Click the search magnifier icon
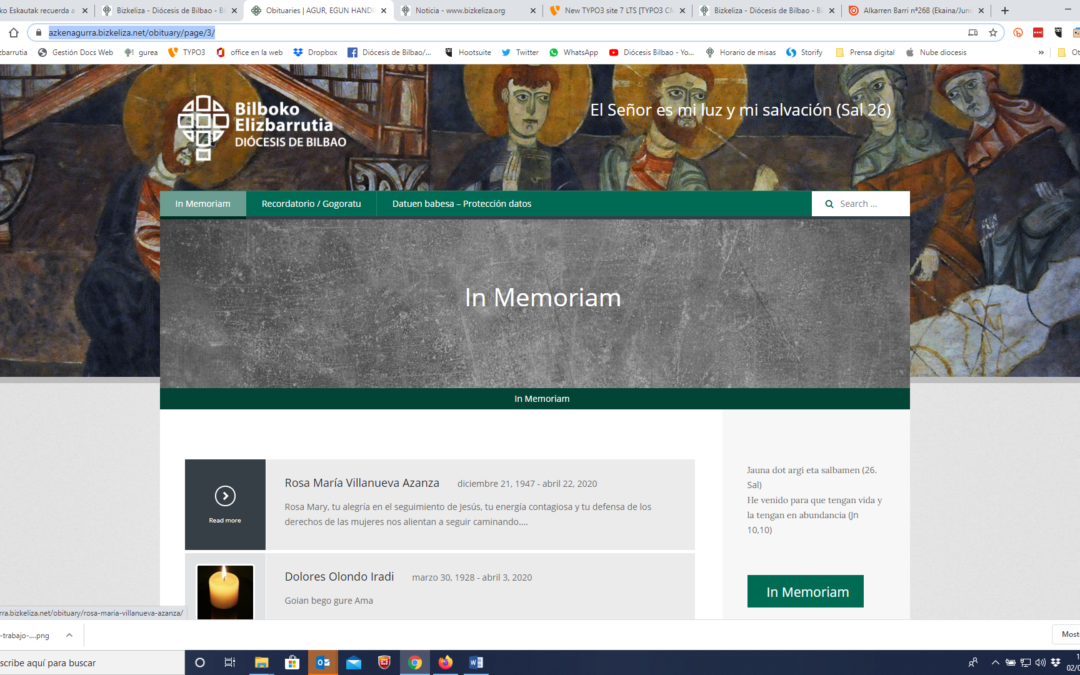This screenshot has height=675, width=1080. point(829,204)
